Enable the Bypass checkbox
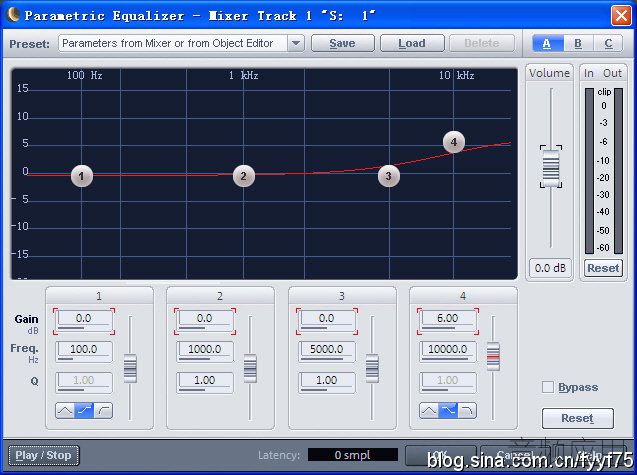The width and height of the screenshot is (637, 475). [x=548, y=387]
